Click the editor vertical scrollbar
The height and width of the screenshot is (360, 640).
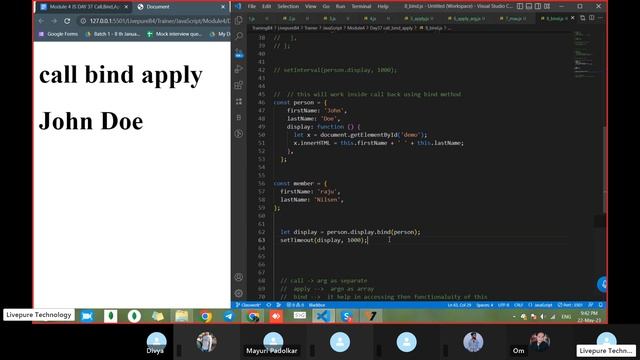click(605, 169)
